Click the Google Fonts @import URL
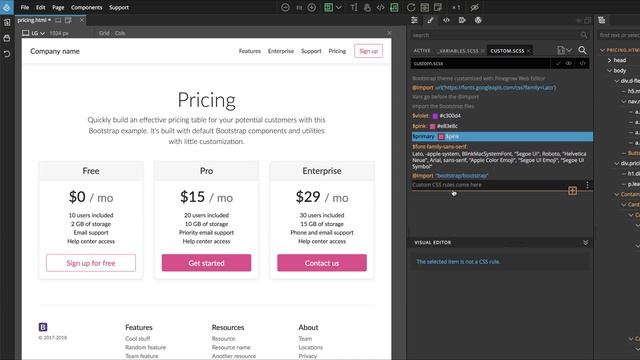 click(x=495, y=87)
